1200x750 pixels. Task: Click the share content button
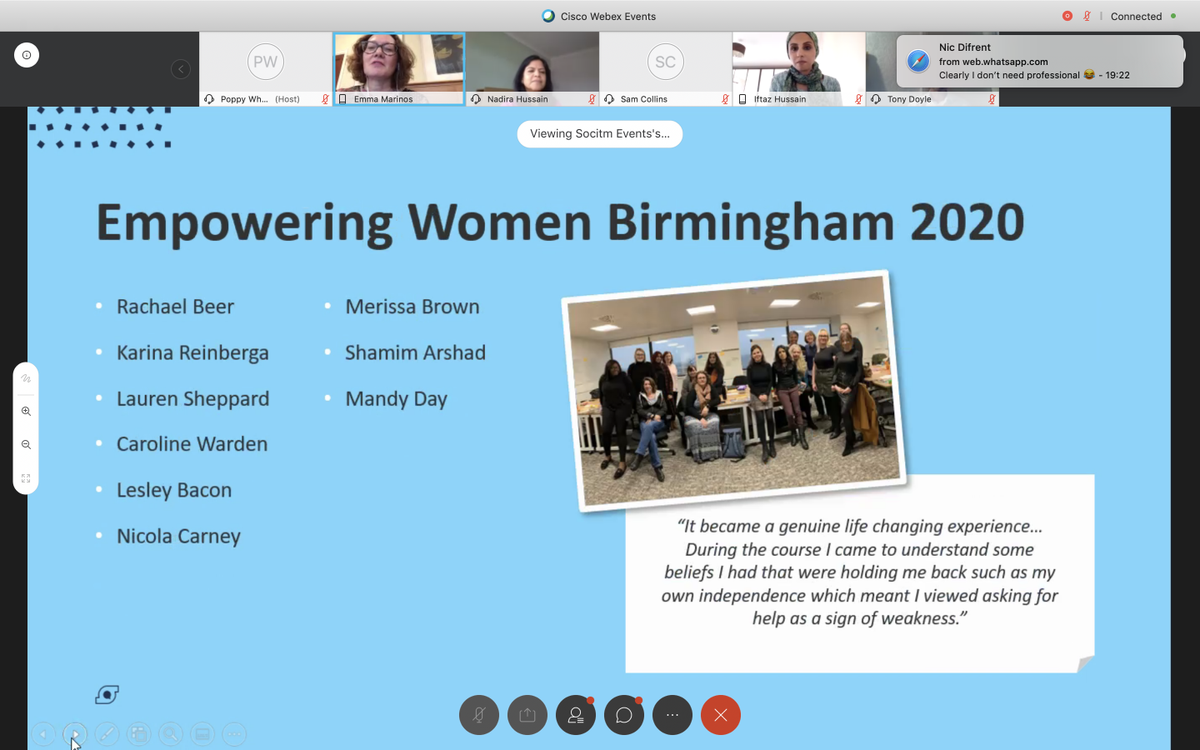click(x=527, y=715)
